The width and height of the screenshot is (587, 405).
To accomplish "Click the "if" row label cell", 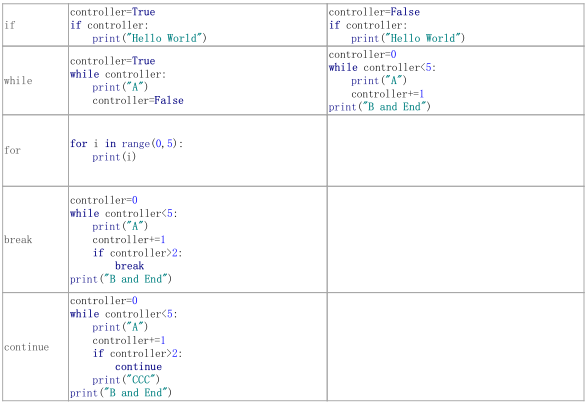I will 35,25.
